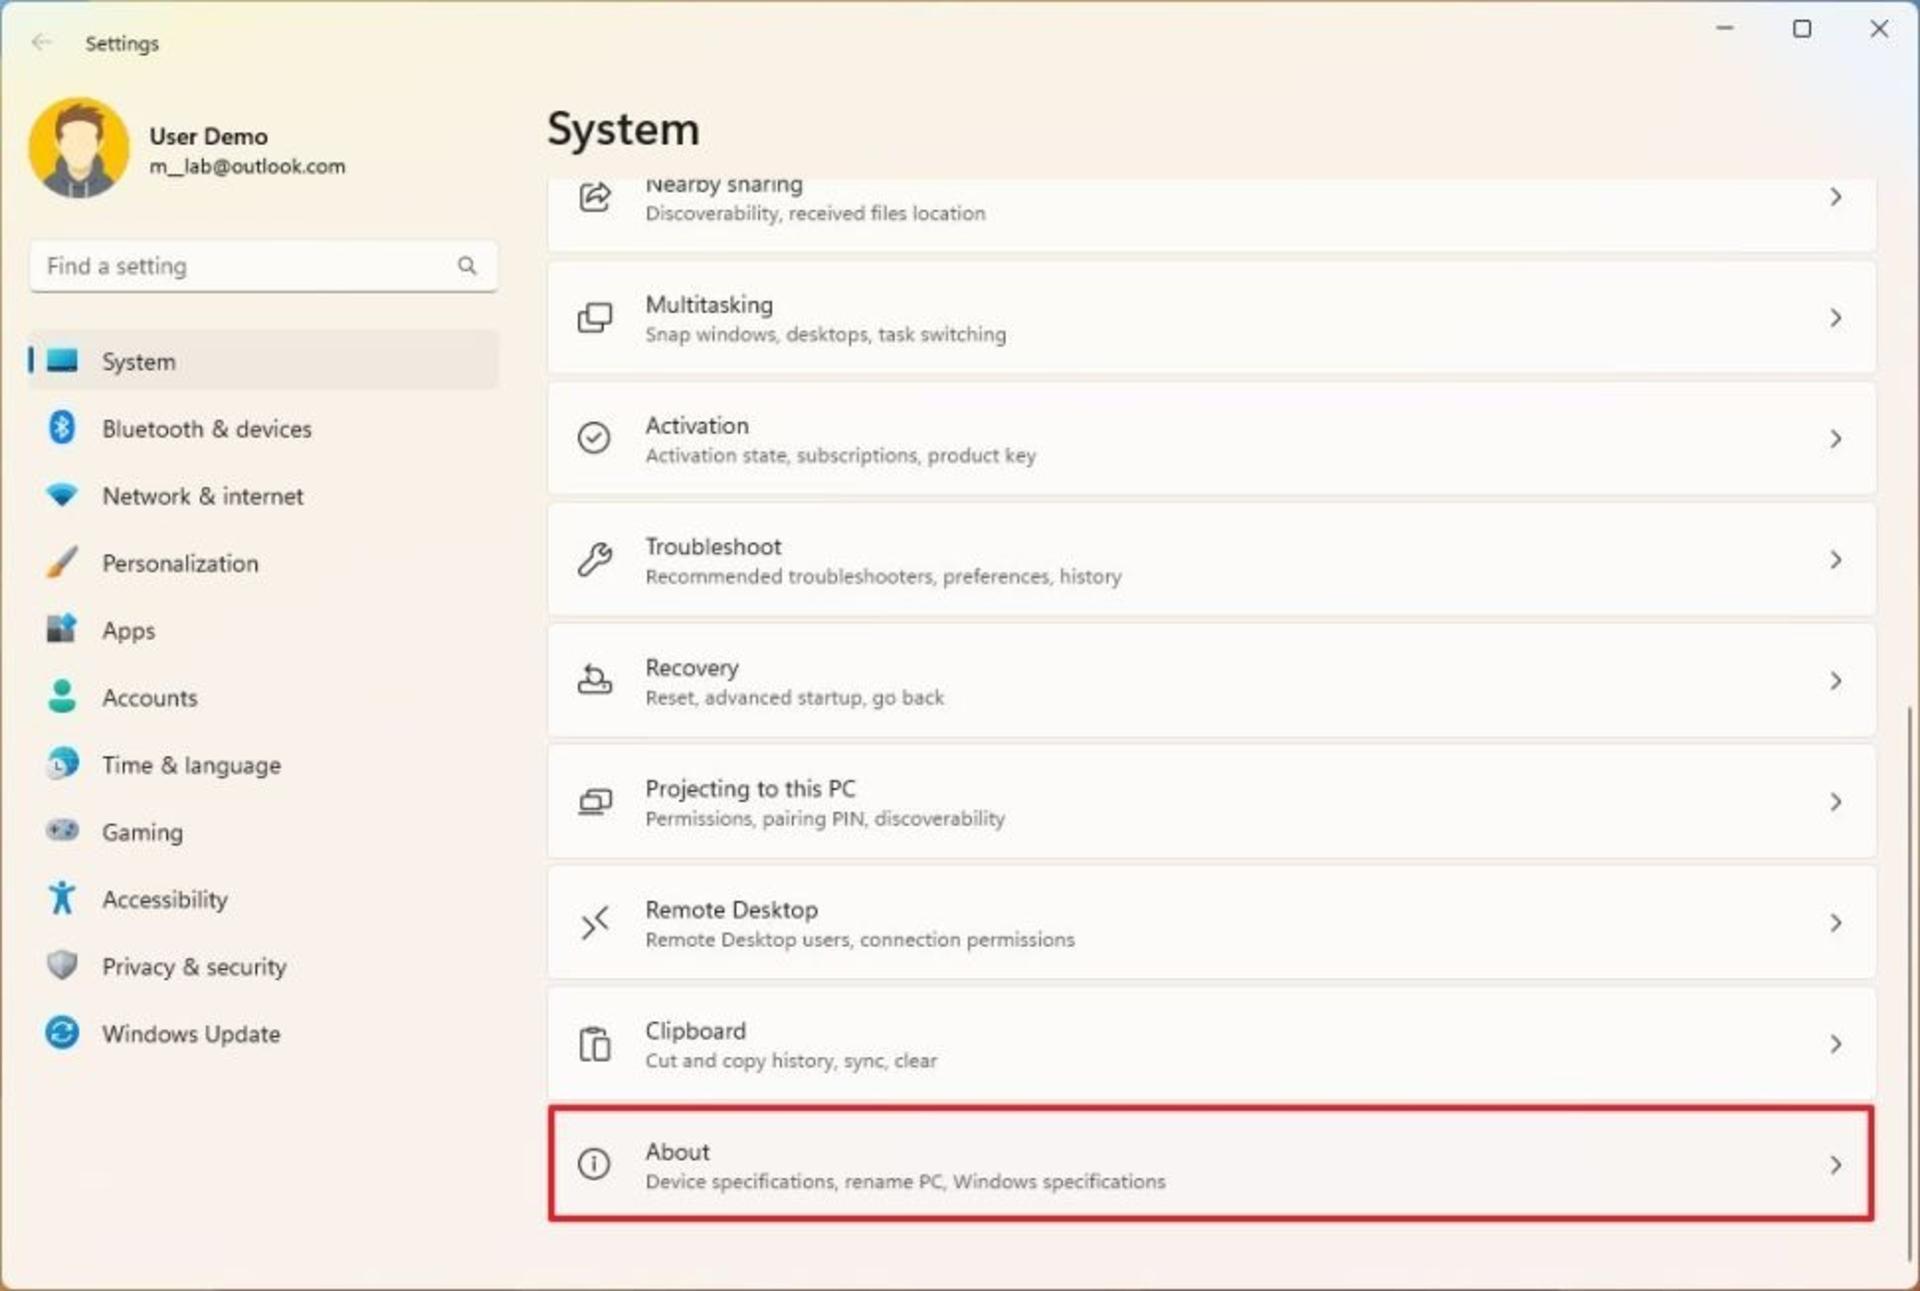Screen dimensions: 1920x1291
Task: Click the Activation checkmark circle icon
Action: coord(594,438)
